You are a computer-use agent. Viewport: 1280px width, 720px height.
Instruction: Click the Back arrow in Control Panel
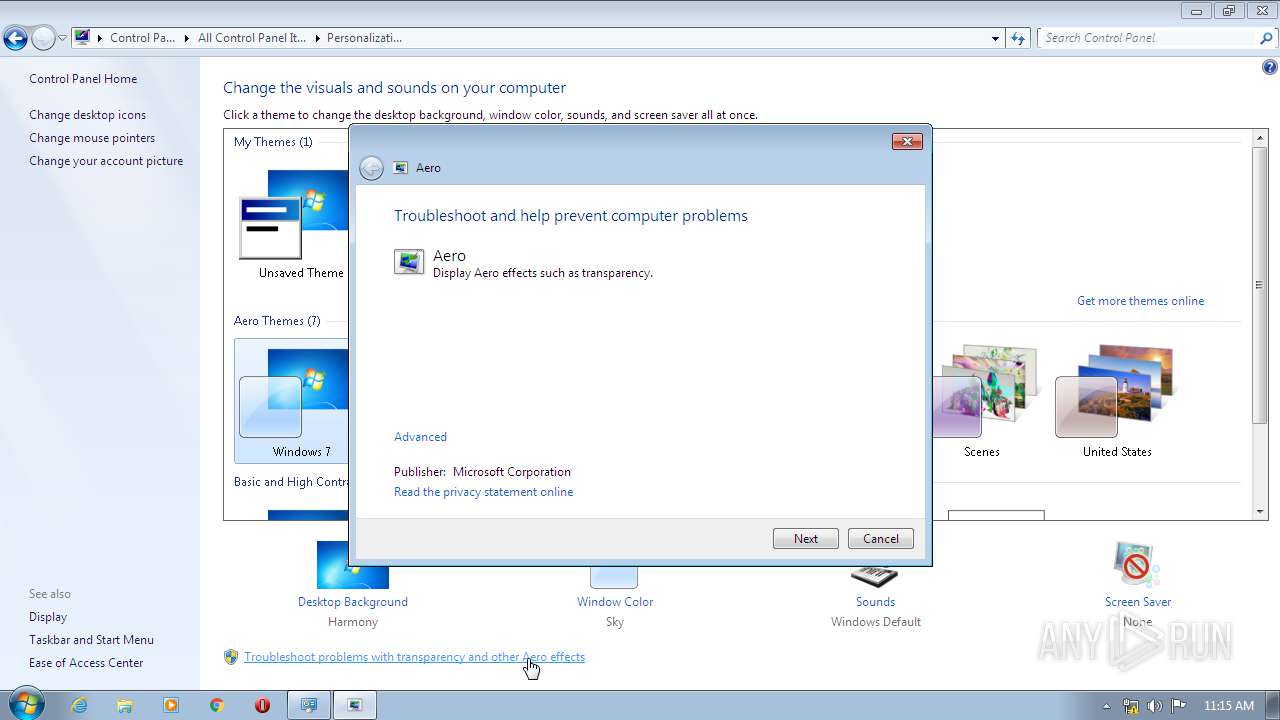coord(15,39)
